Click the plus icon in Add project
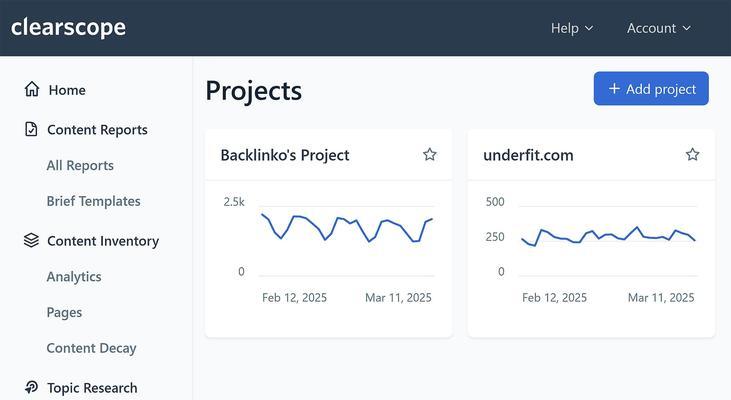This screenshot has width=731, height=400. click(614, 88)
